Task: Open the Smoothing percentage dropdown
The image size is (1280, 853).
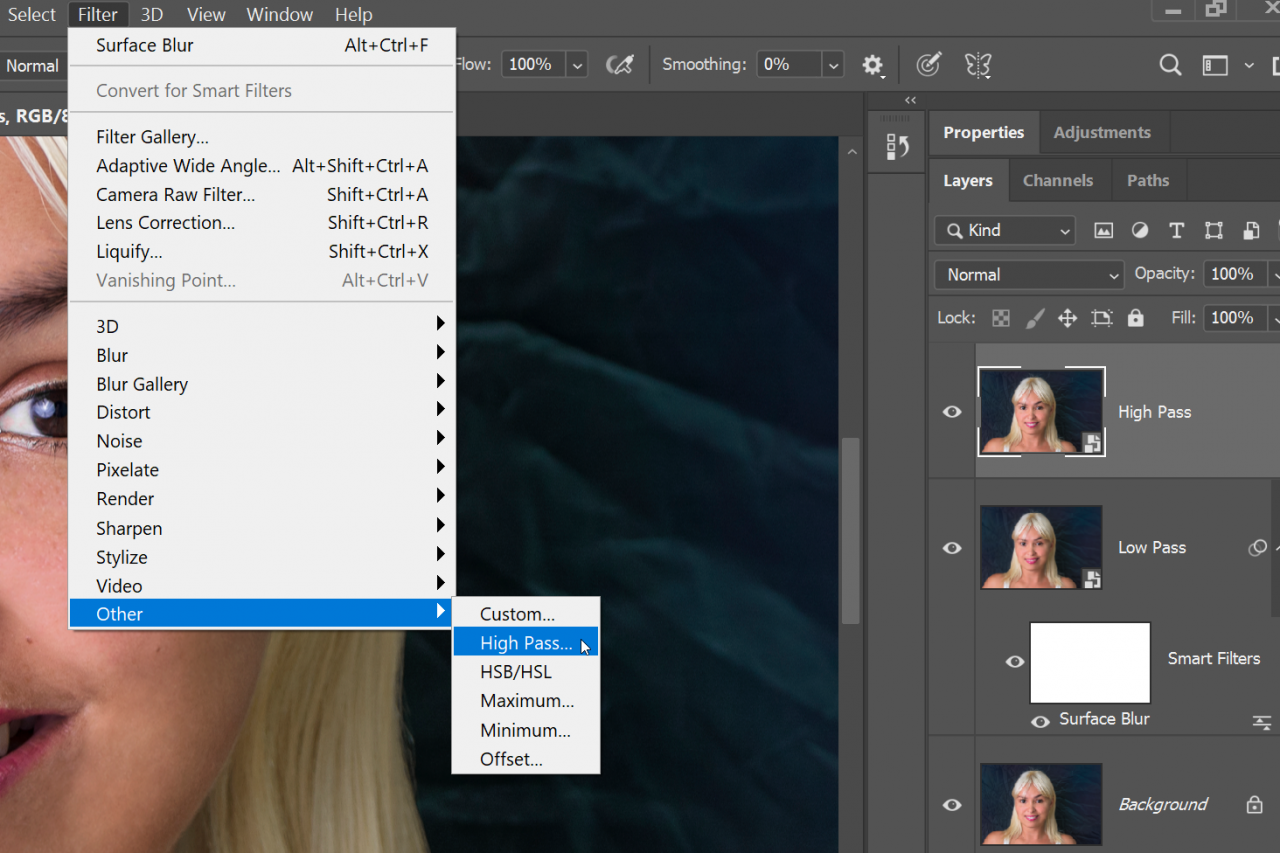Action: pos(833,65)
